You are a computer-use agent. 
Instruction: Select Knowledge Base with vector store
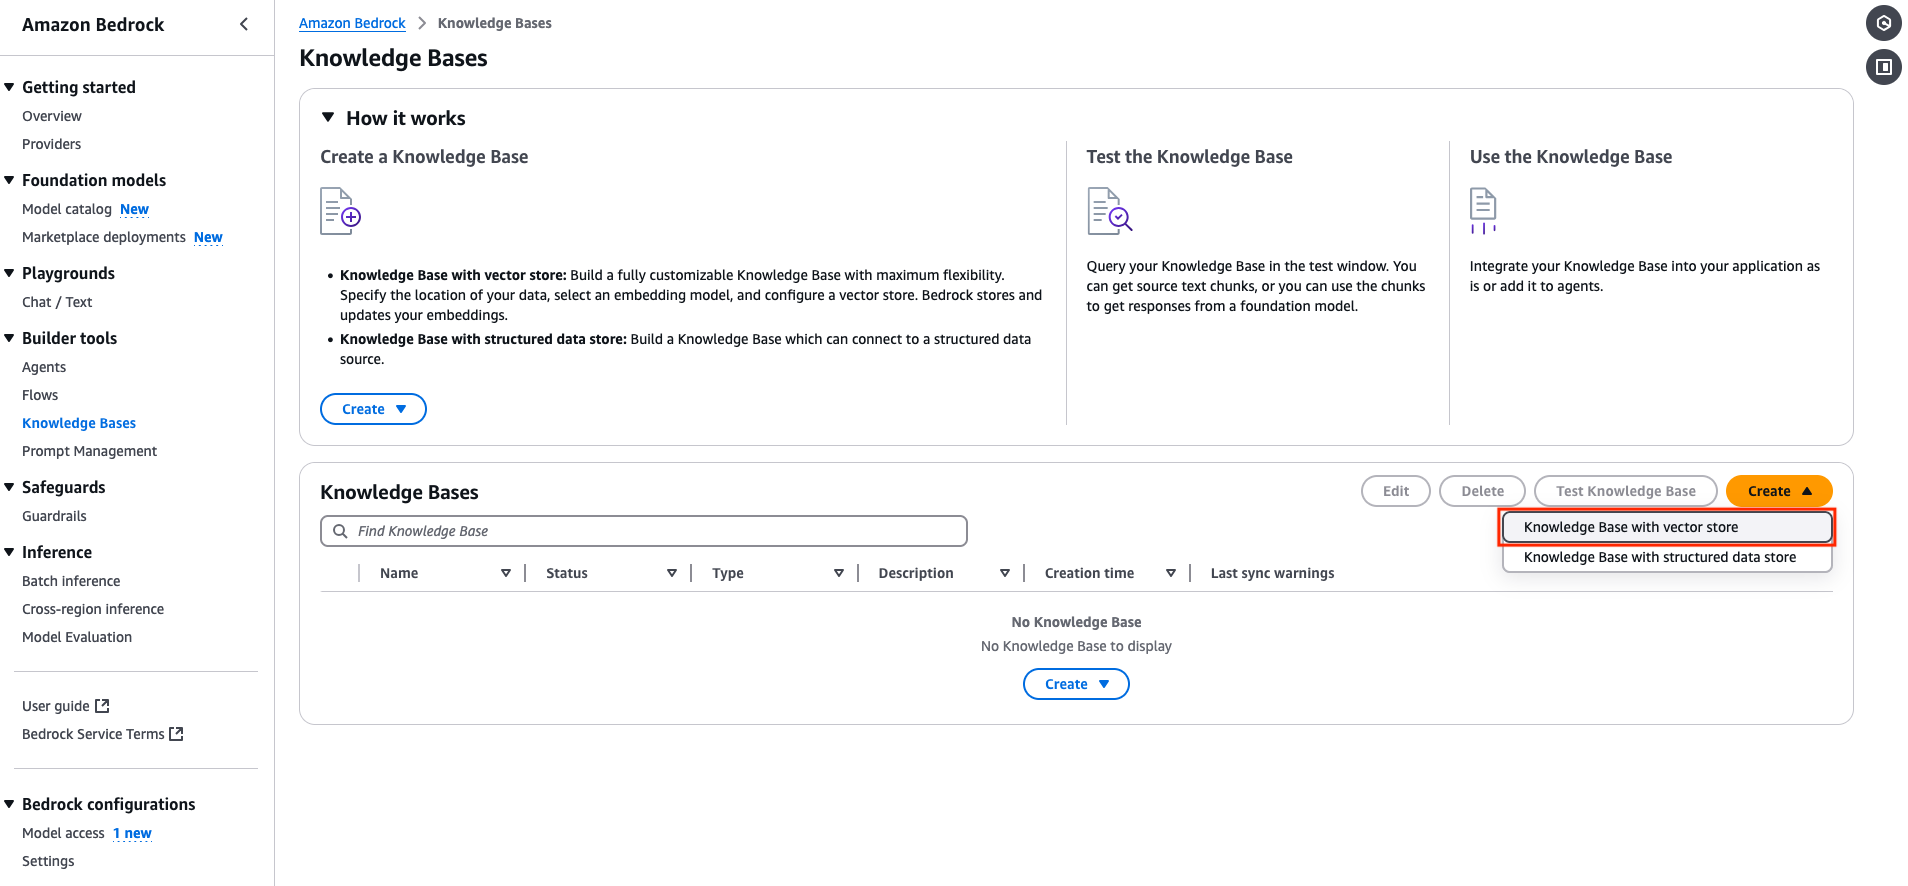[x=1667, y=527]
